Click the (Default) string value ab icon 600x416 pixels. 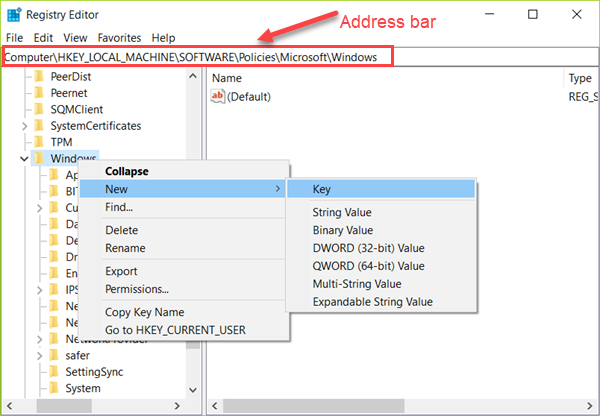click(217, 96)
